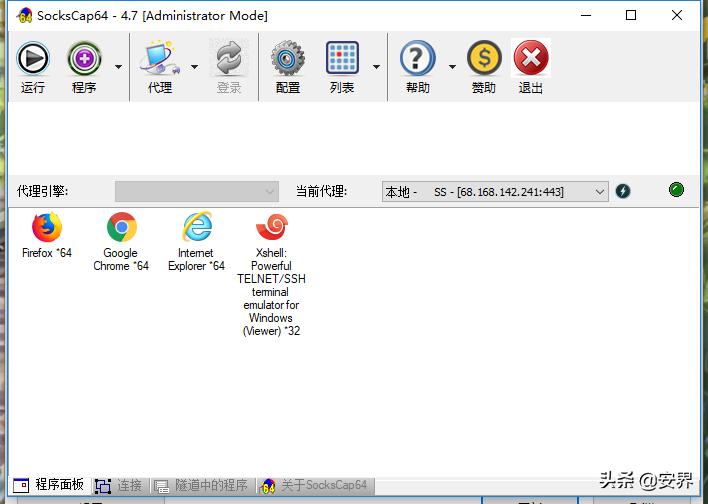Switch to the 程序面板 tab
Viewport: 708px width, 504px height.
point(48,485)
